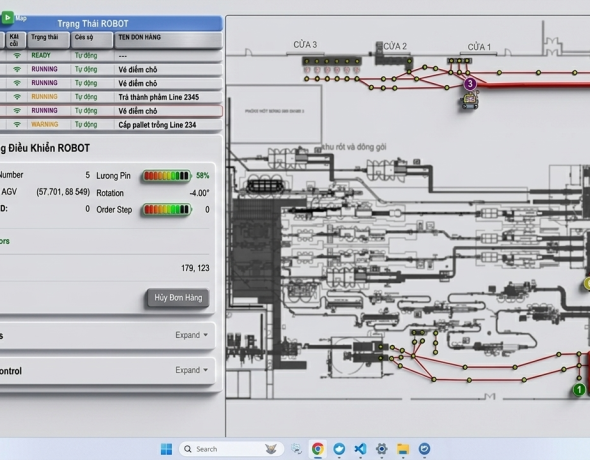Select the READY robot row
The height and width of the screenshot is (460, 590).
pos(111,56)
